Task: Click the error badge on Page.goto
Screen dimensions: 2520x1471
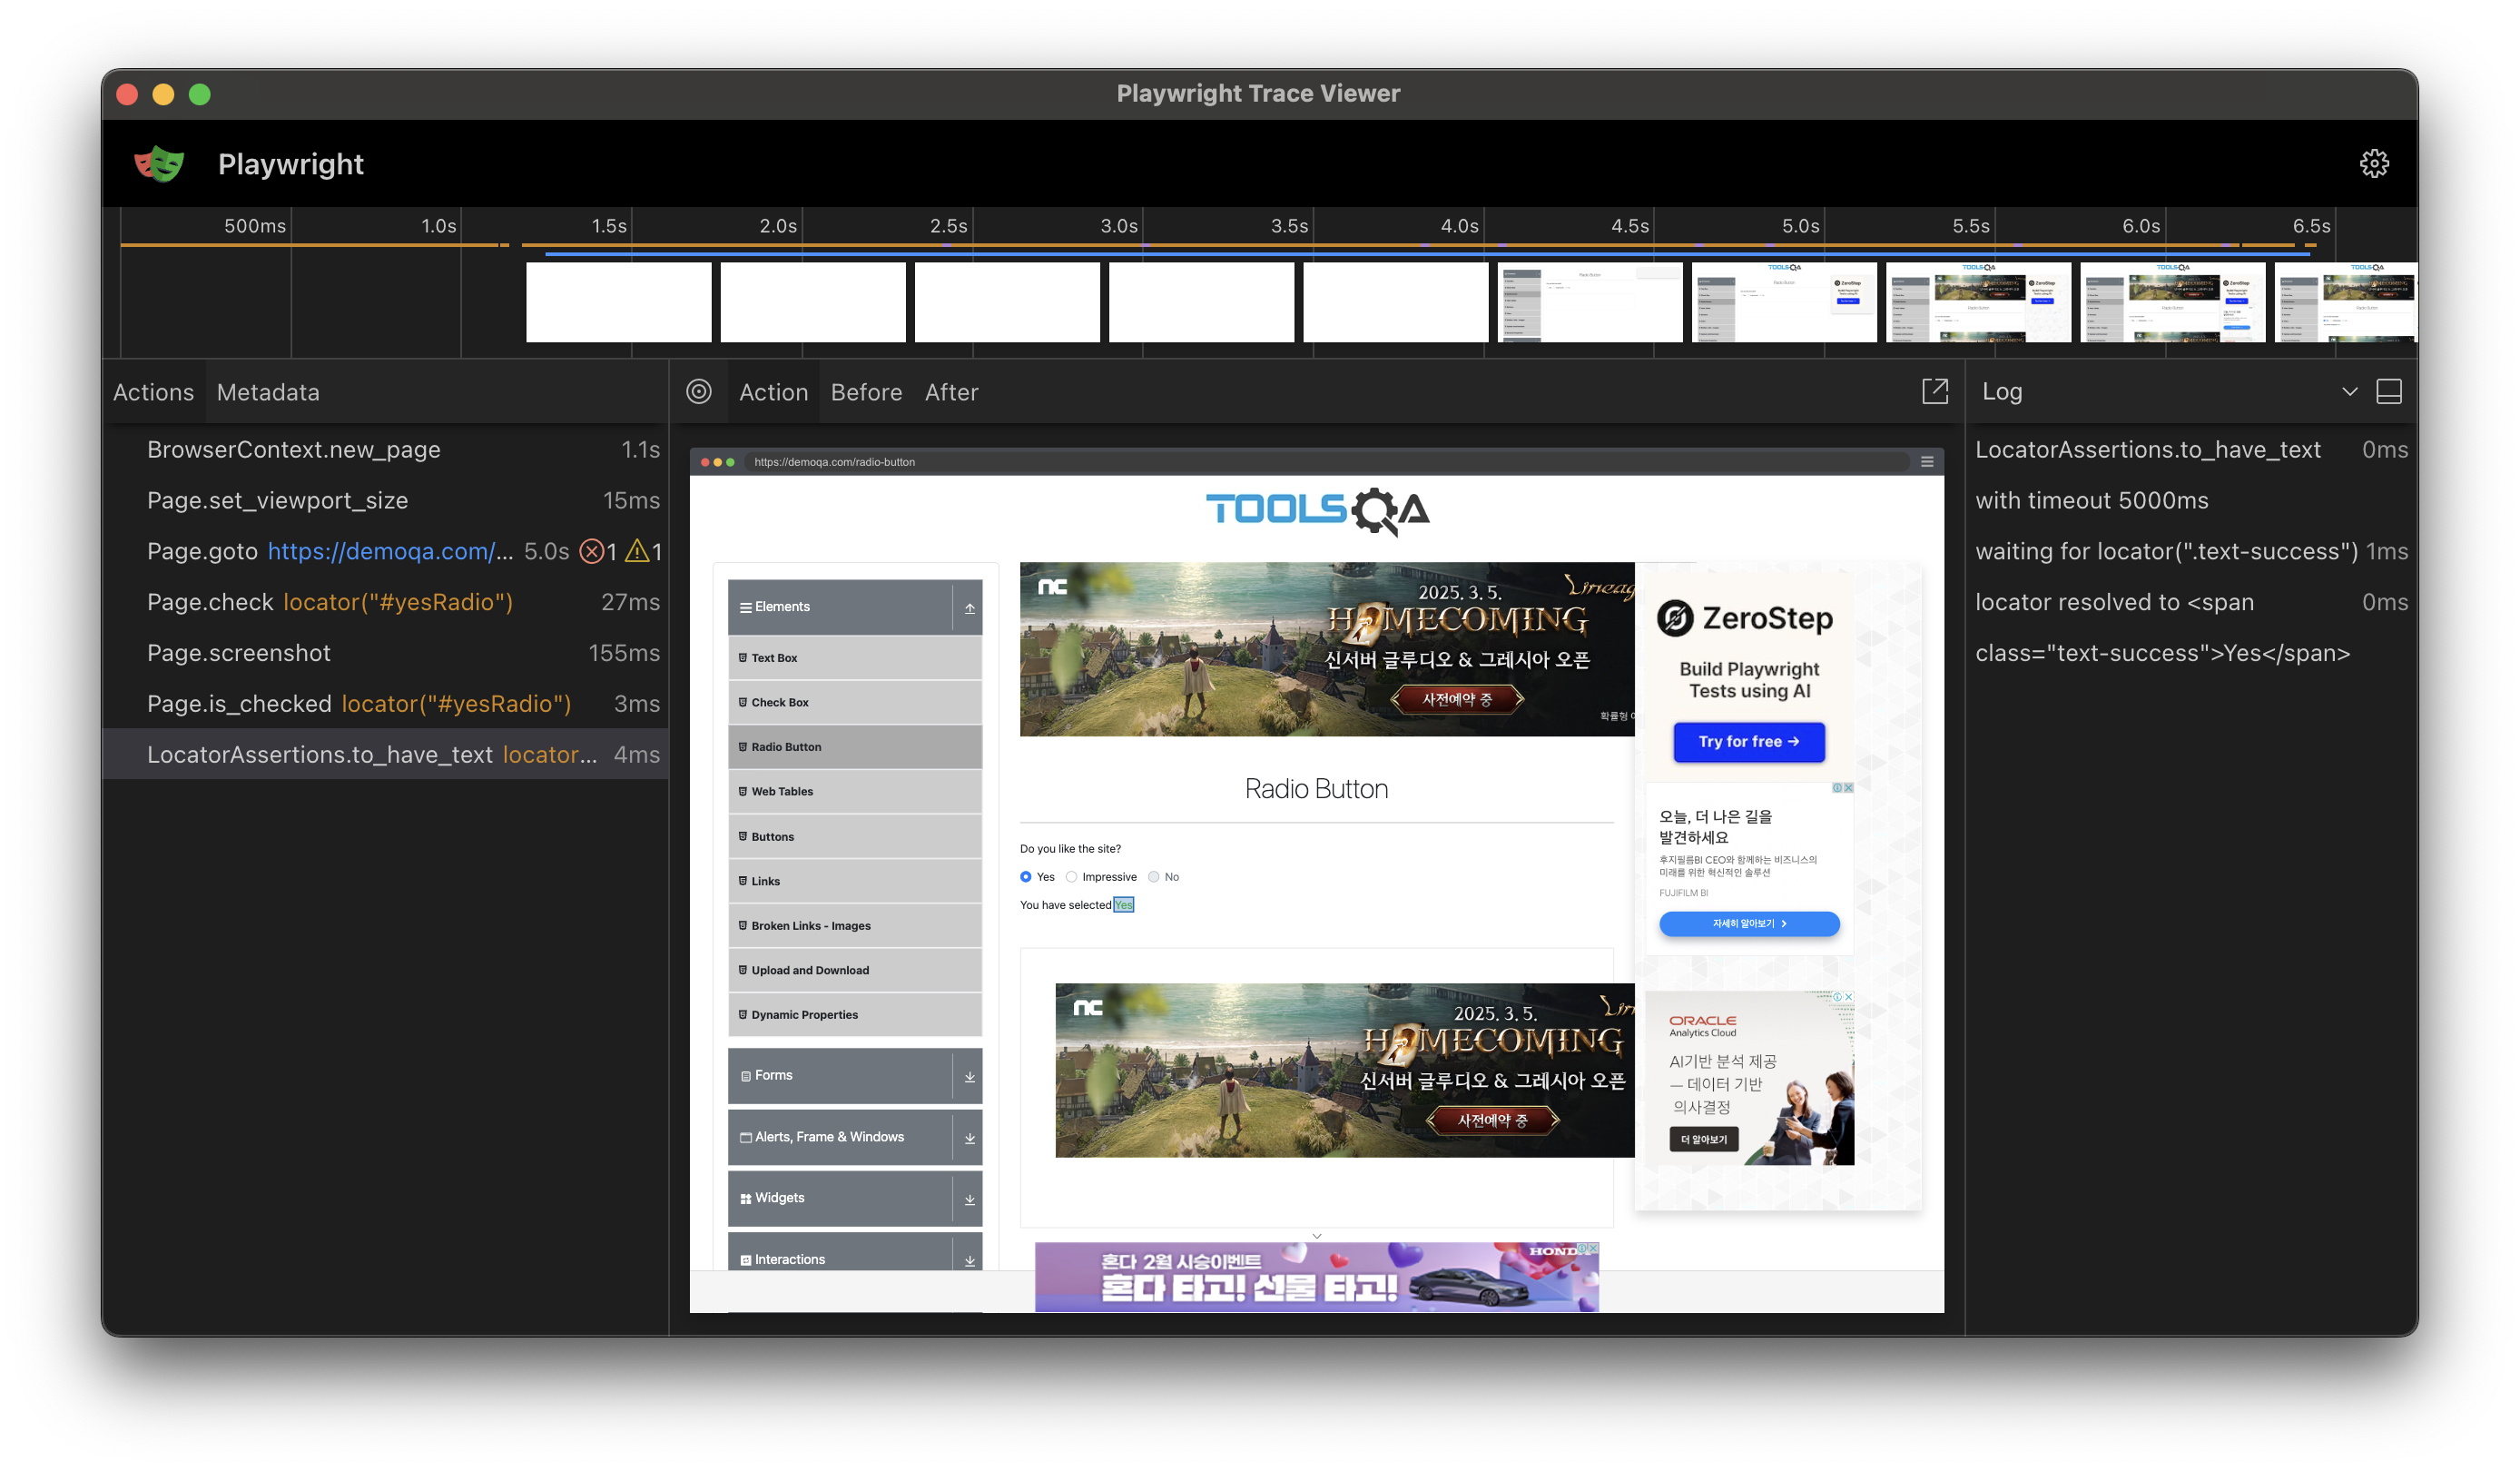Action: [592, 551]
